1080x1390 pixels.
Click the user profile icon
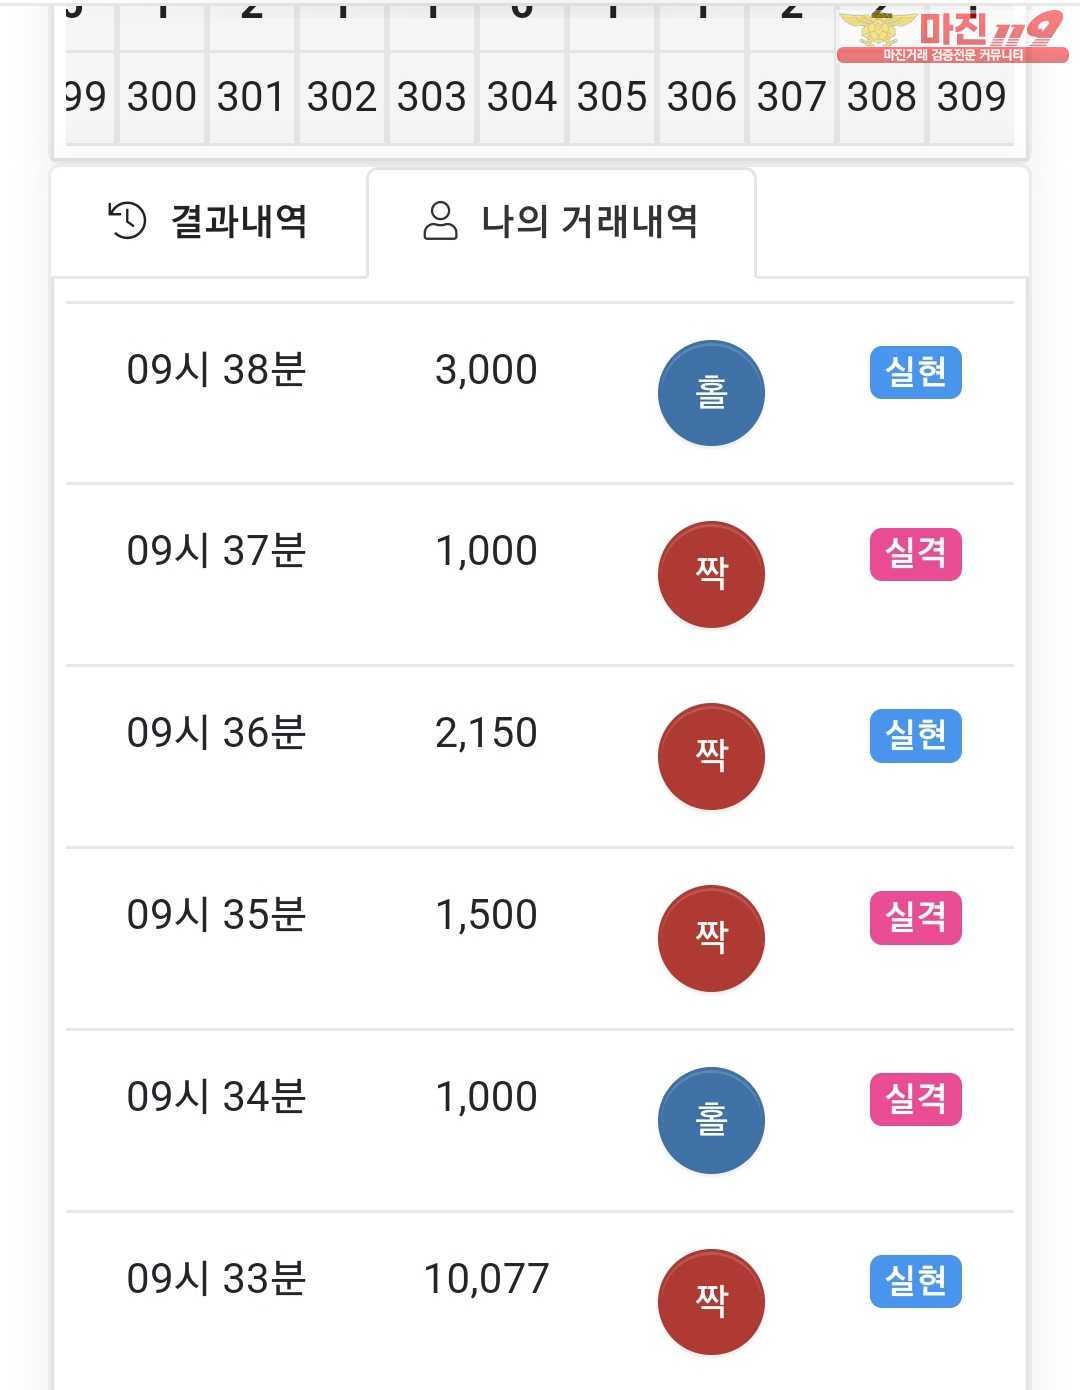440,221
